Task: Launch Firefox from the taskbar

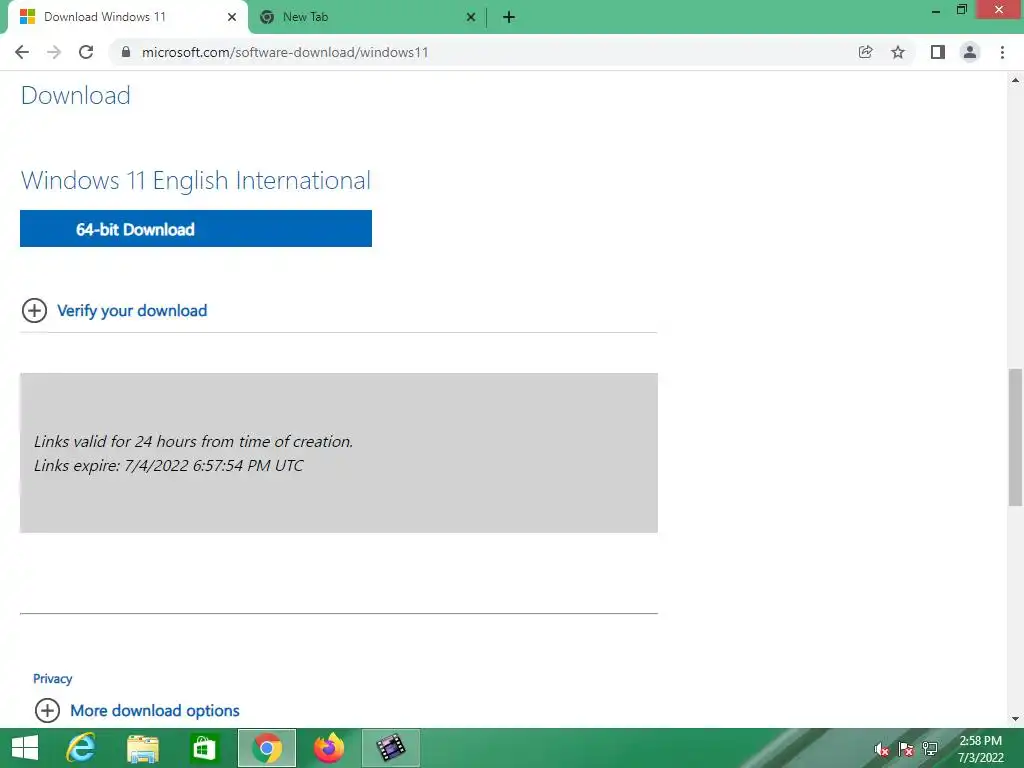Action: coord(328,748)
